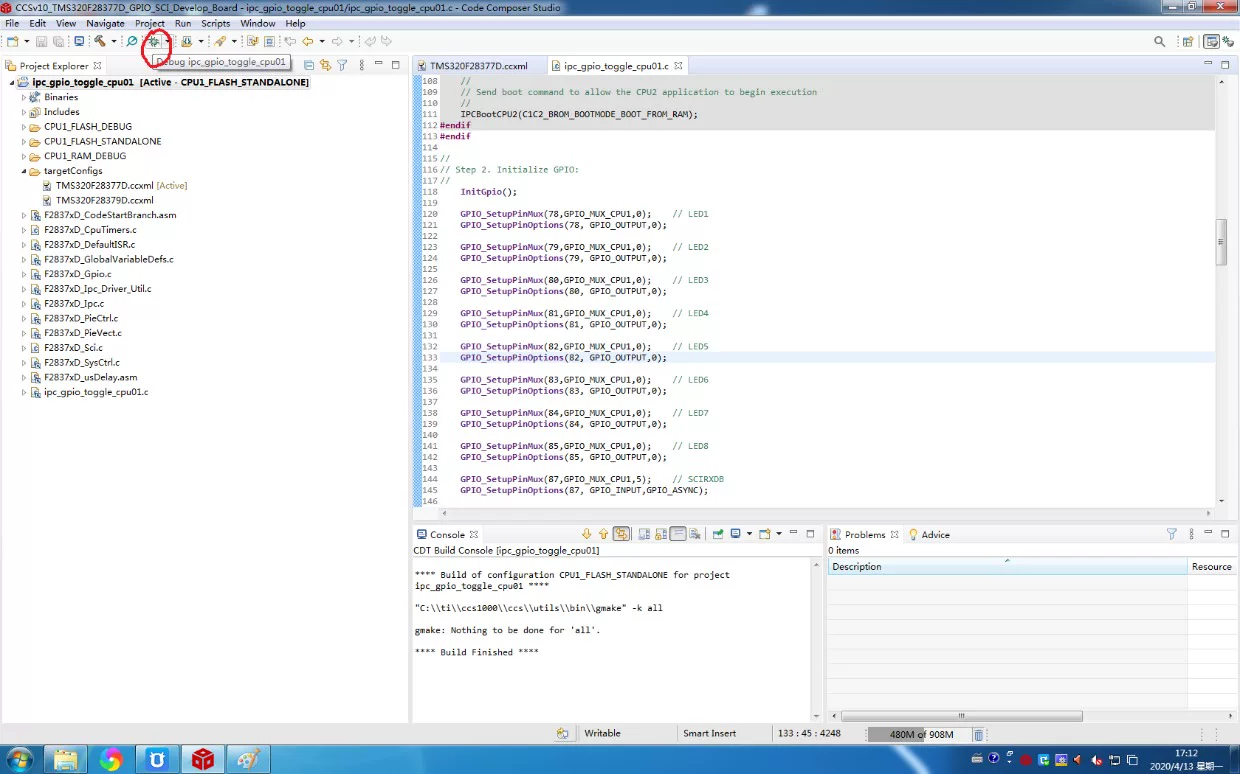This screenshot has height=774, width=1240.
Task: Collapse All in Project Explorer toolbar
Action: click(309, 65)
